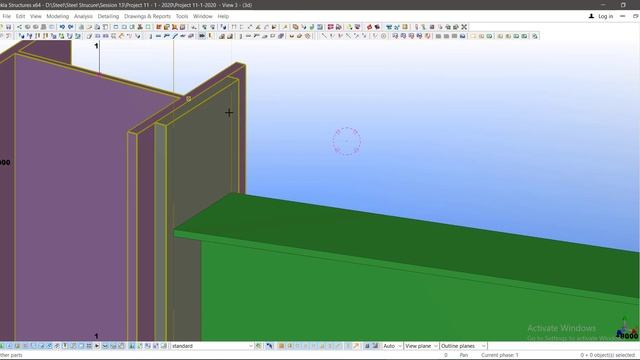Toggle Snap to end points switch
640x360 pixels.
pyautogui.click(x=289, y=346)
